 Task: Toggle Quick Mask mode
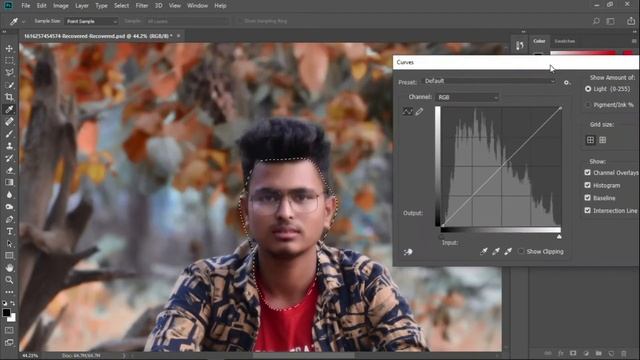9,330
